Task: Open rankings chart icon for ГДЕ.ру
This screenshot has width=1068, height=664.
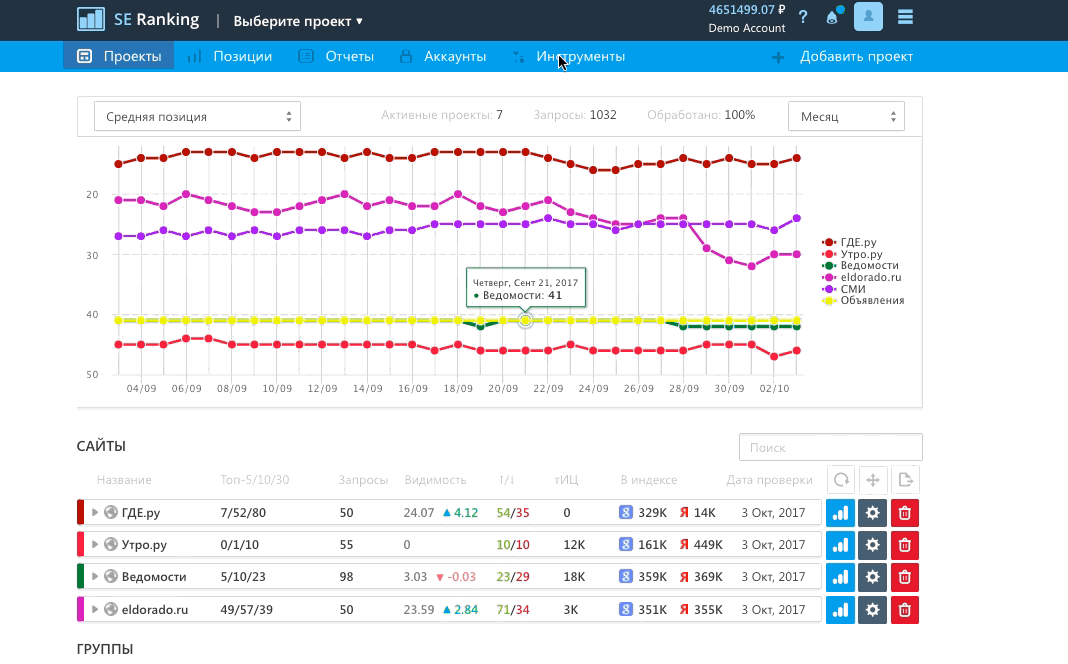Action: pos(840,513)
